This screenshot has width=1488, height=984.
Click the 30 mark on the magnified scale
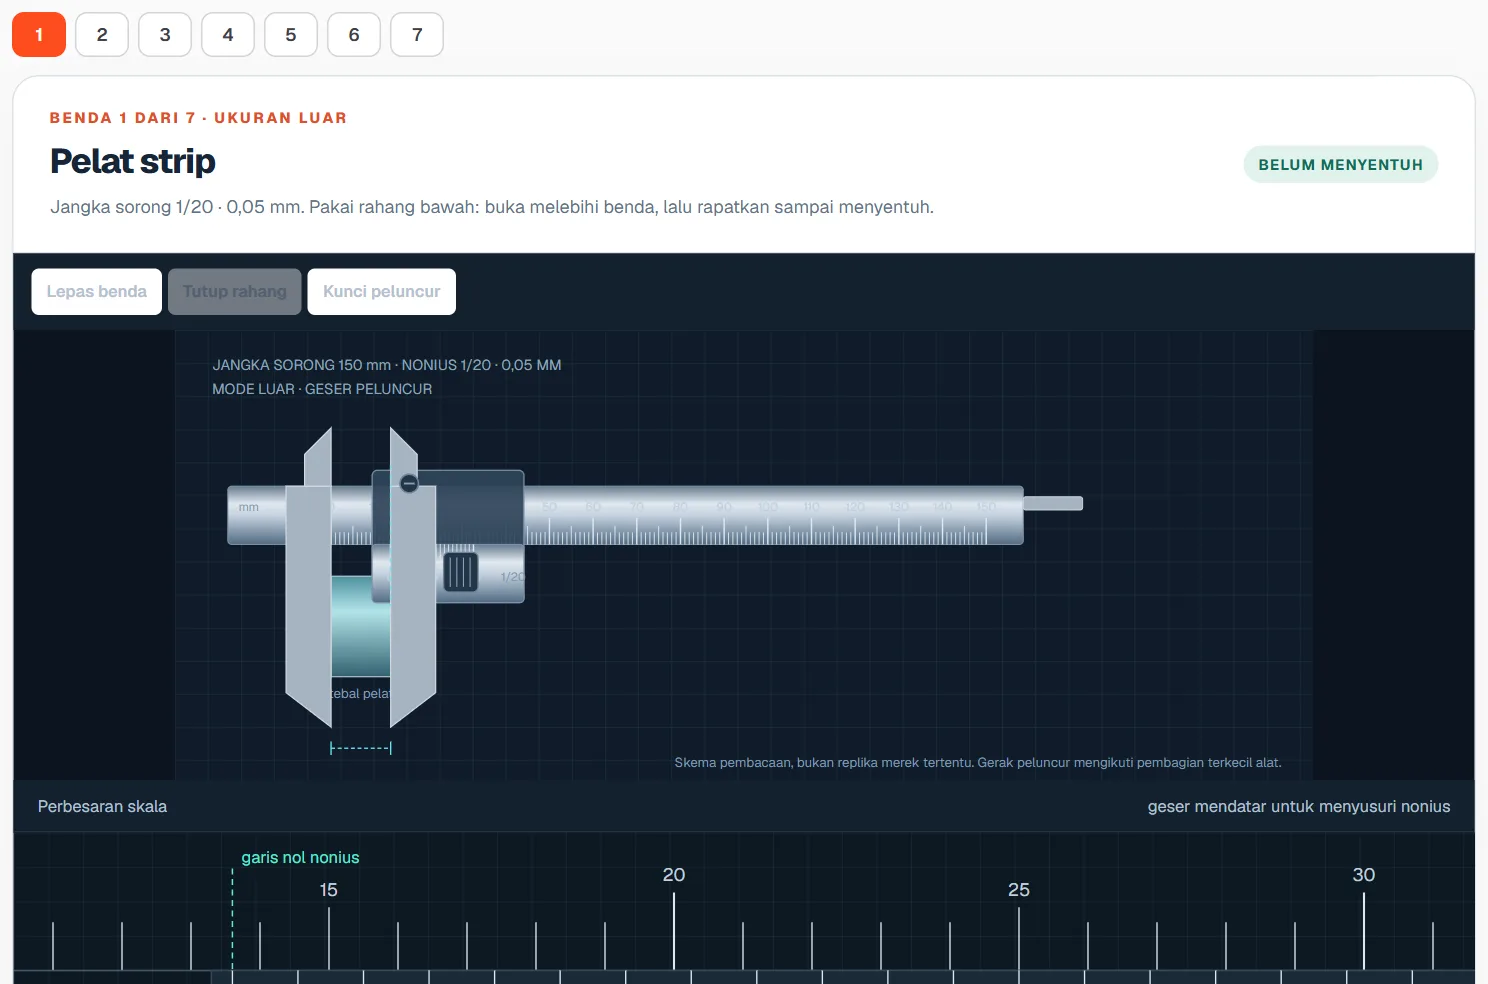tap(1364, 875)
